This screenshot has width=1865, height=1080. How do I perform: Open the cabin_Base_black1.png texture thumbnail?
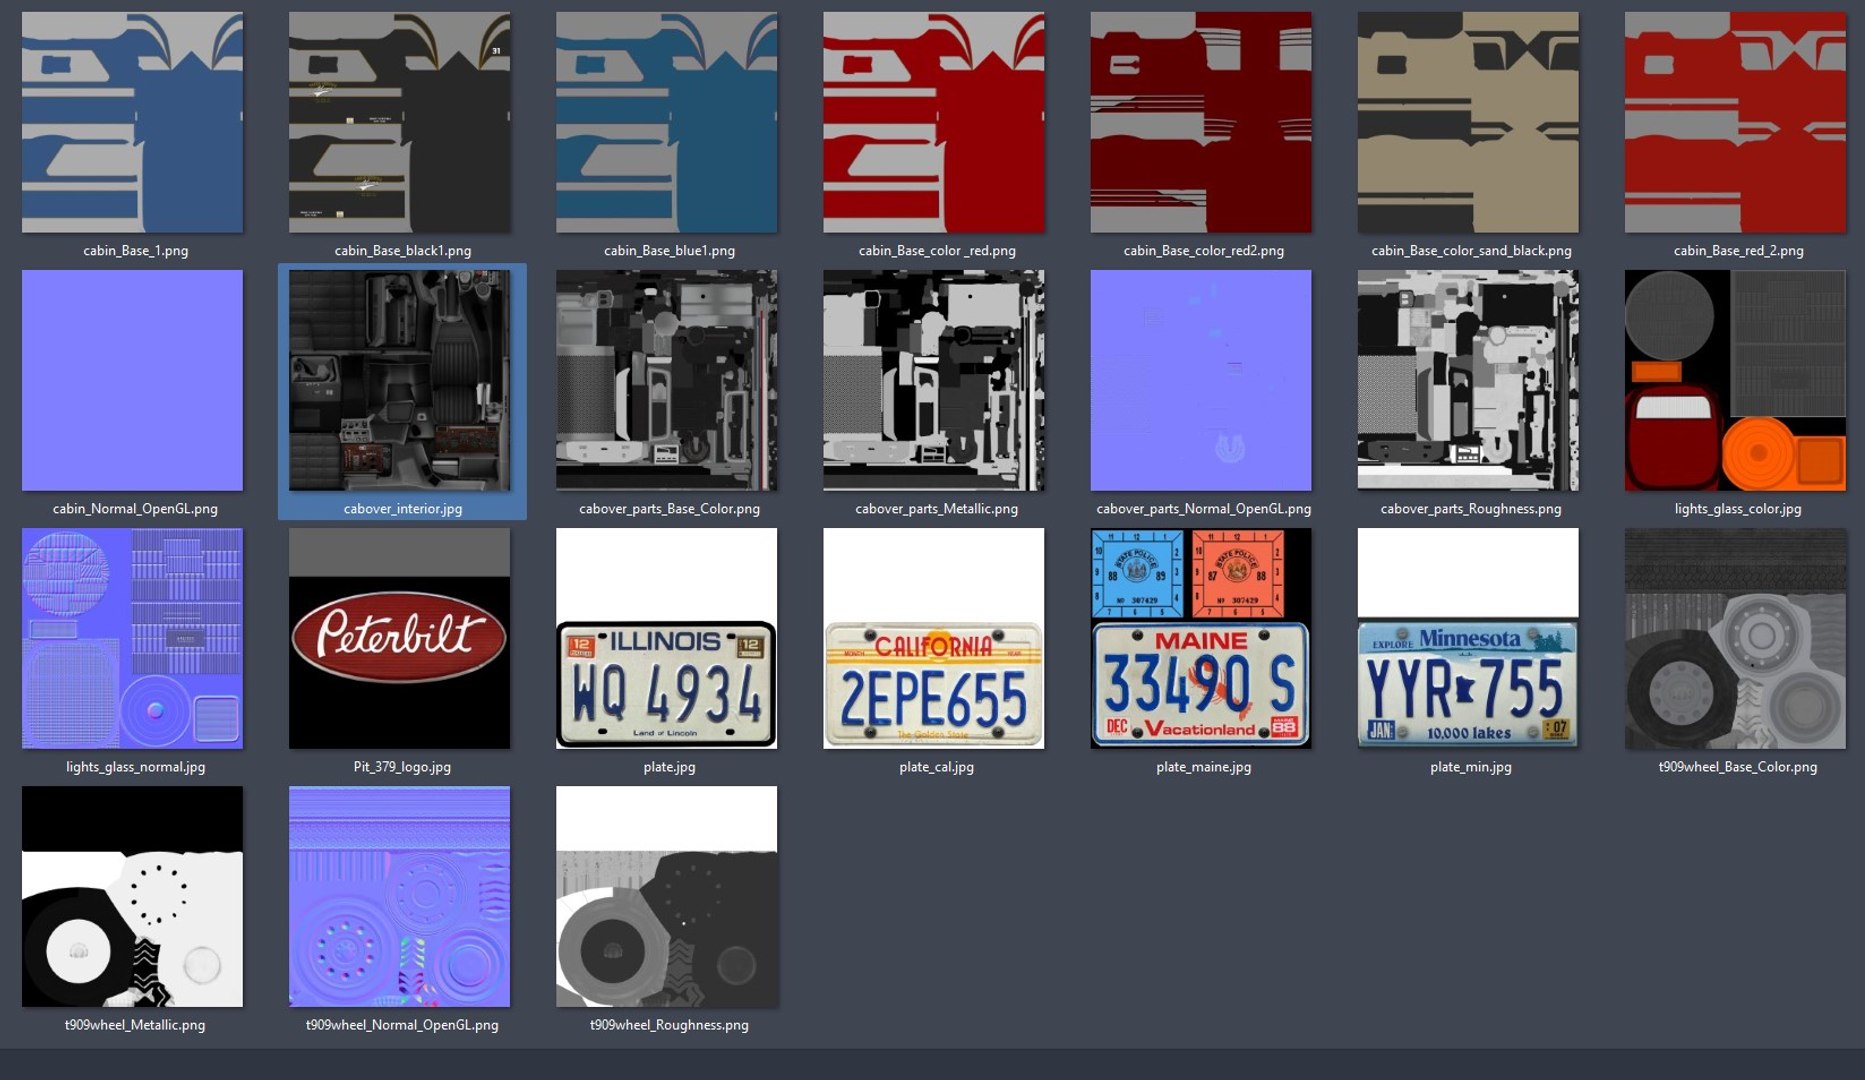(x=399, y=122)
